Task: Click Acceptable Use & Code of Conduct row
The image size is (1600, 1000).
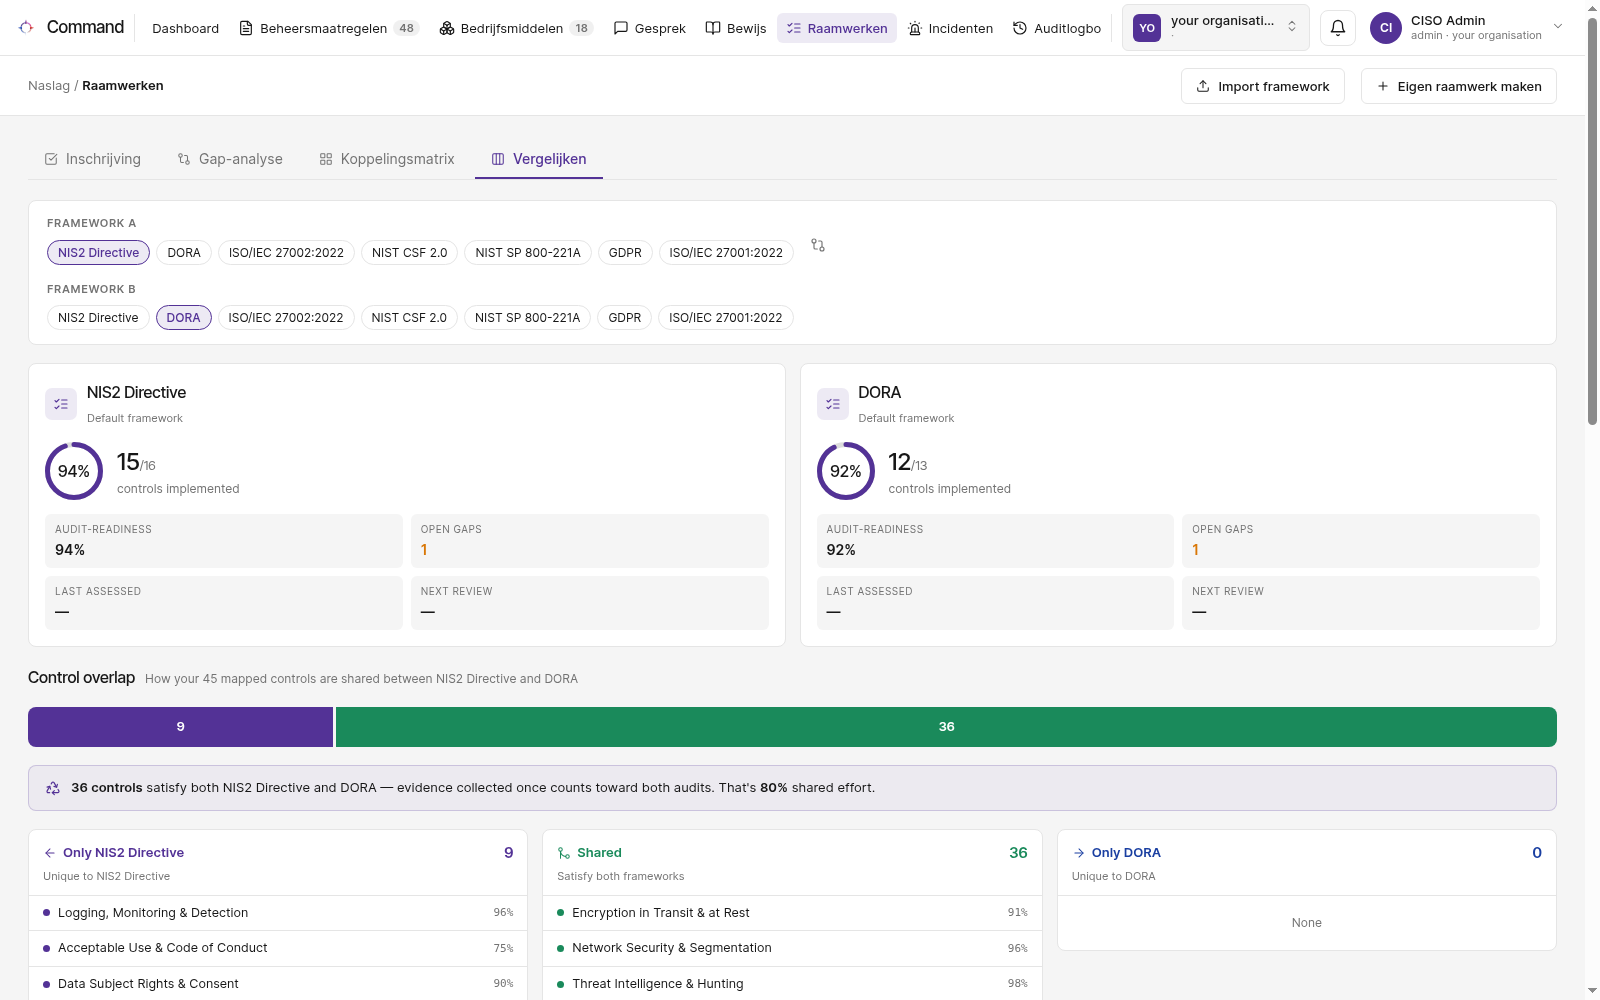Action: click(x=278, y=948)
